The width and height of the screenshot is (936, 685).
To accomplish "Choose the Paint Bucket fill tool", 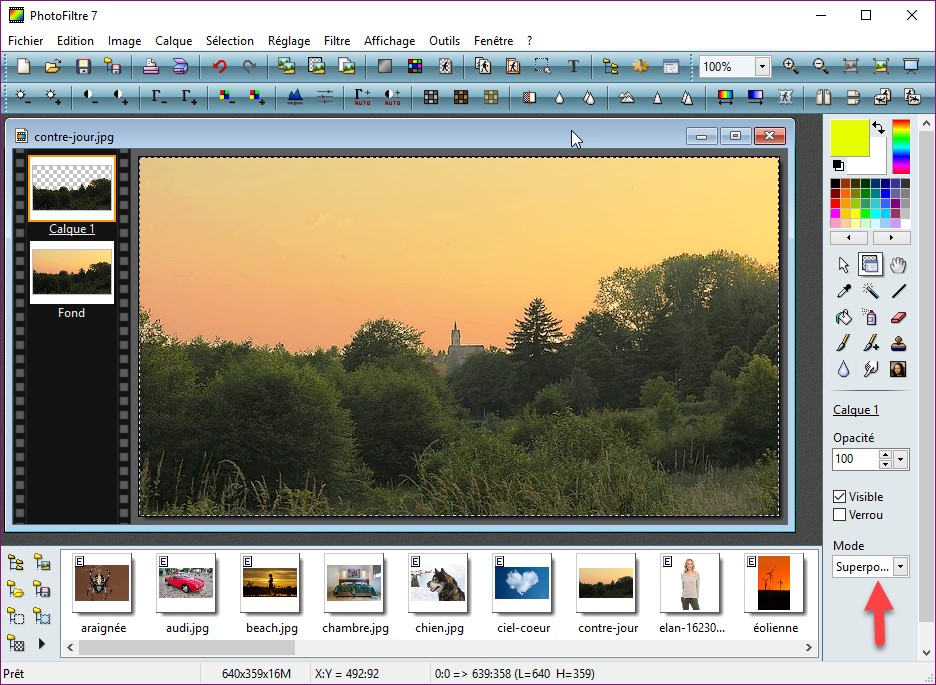I will (843, 317).
